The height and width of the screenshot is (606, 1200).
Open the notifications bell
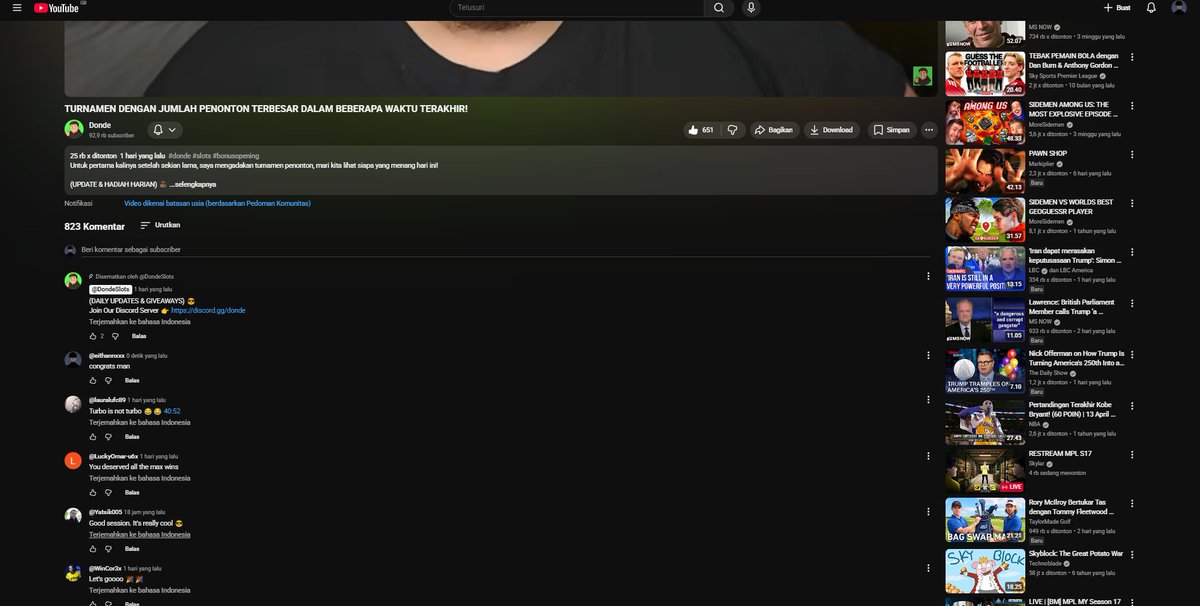pyautogui.click(x=1154, y=7)
